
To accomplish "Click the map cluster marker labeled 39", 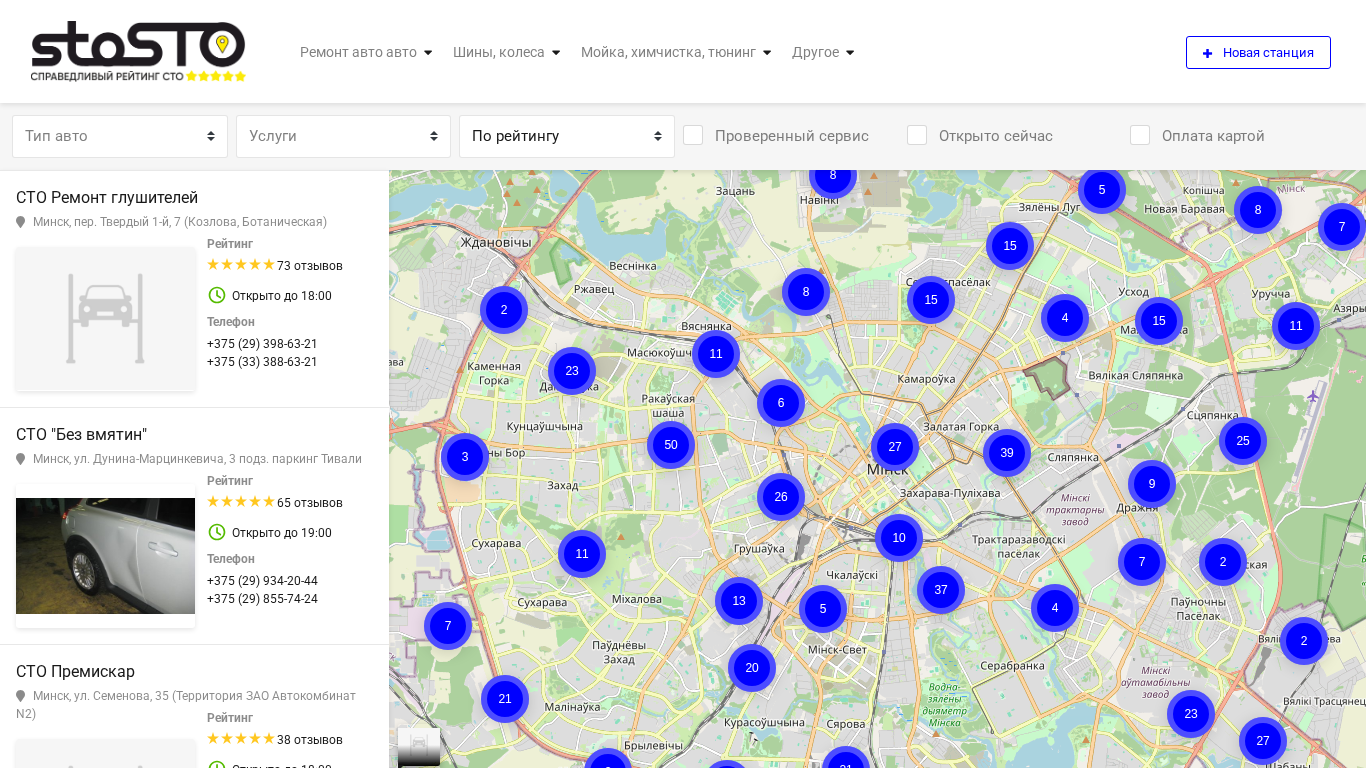I will tap(1007, 453).
